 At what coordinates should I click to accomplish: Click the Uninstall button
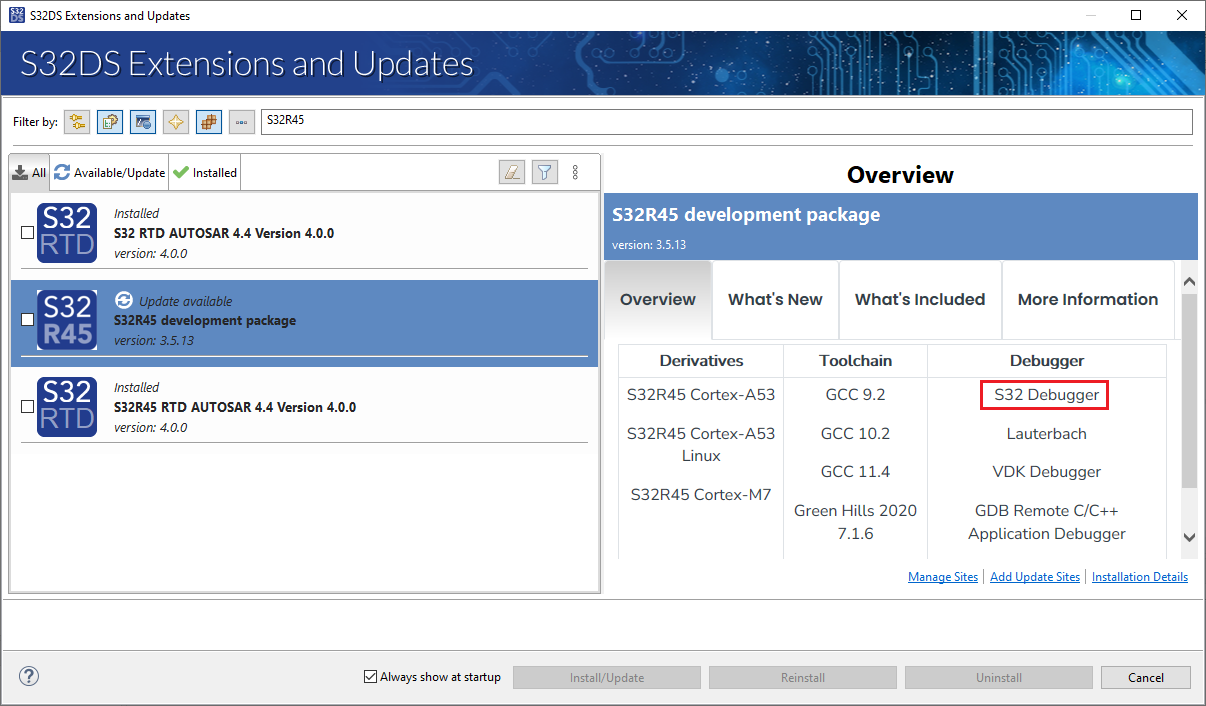(998, 677)
